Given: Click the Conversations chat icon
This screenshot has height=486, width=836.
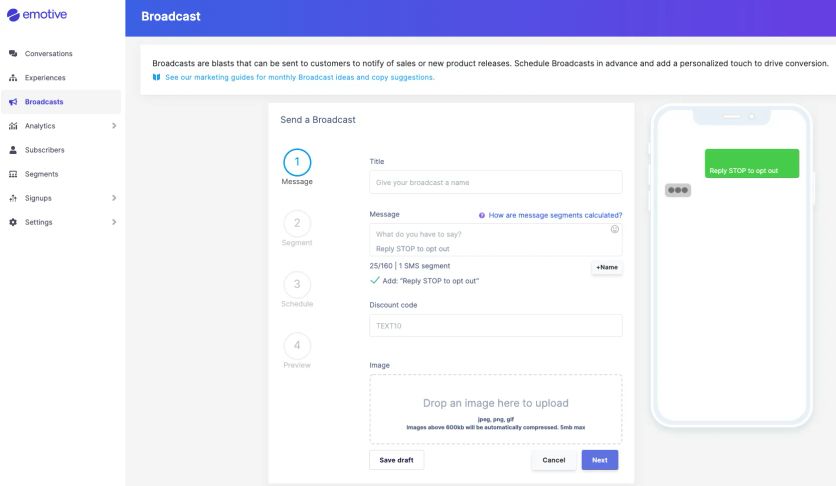Looking at the screenshot, I should 13,53.
